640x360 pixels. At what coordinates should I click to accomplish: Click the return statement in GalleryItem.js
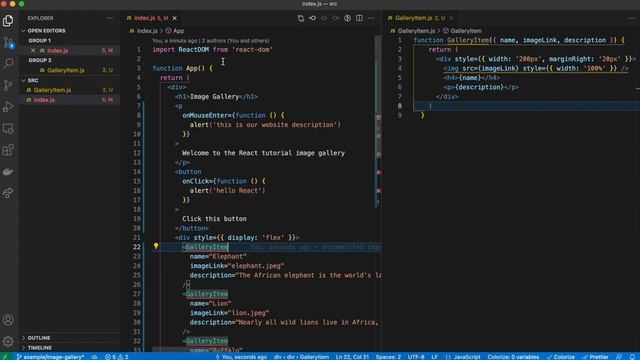tap(443, 50)
